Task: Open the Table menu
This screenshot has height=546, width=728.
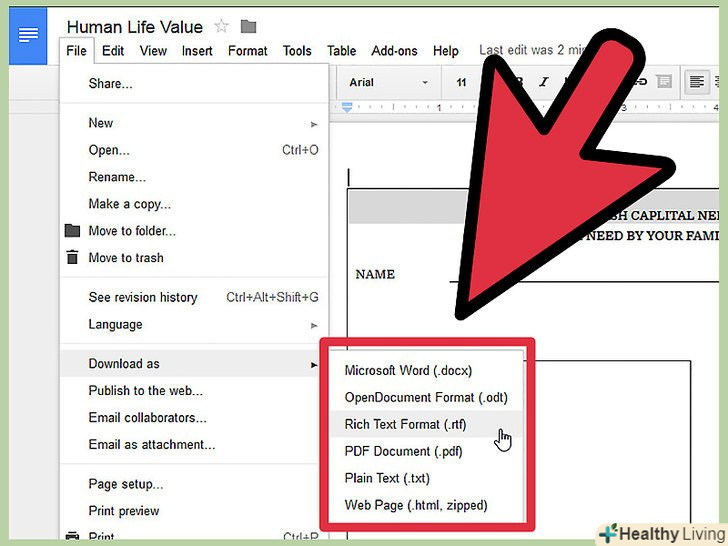Action: [341, 51]
